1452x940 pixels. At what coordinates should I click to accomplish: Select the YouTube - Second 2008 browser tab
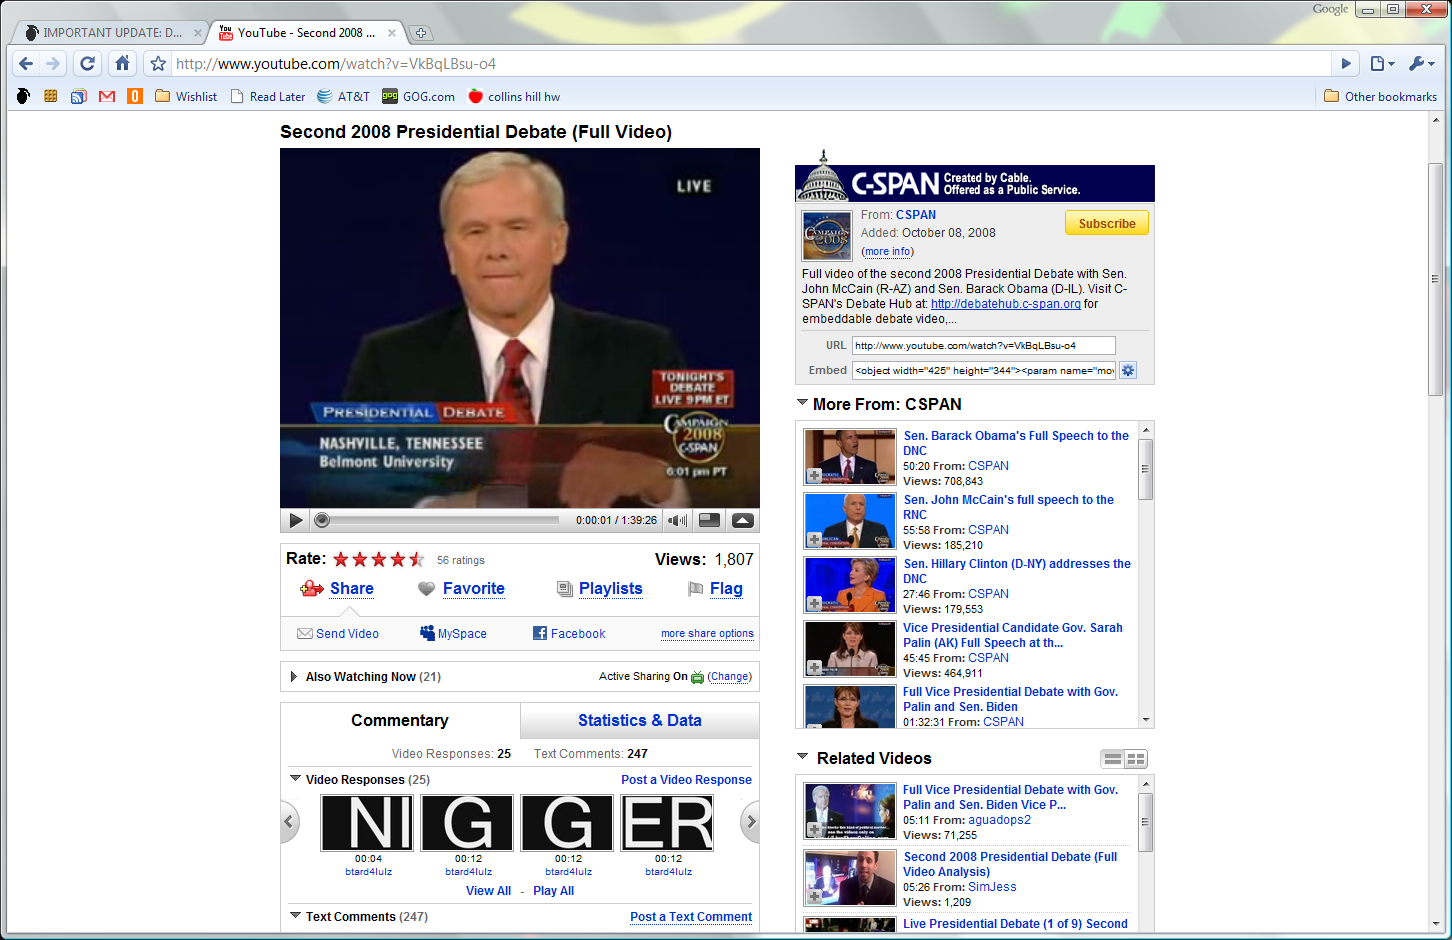click(308, 33)
